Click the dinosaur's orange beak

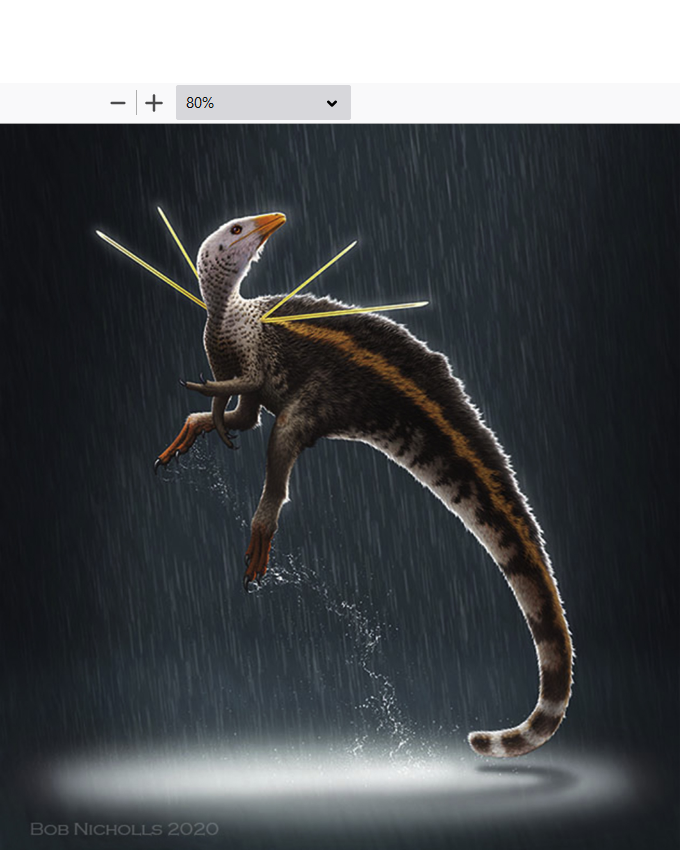pos(270,222)
